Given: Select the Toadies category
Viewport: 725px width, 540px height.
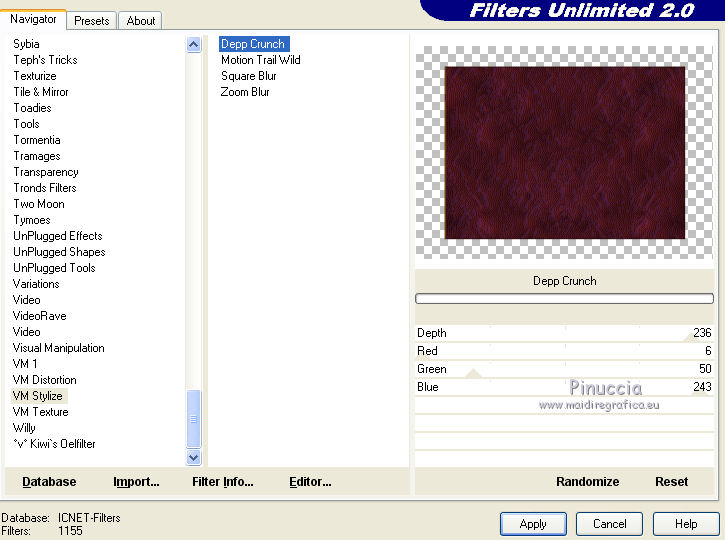Looking at the screenshot, I should tap(32, 108).
